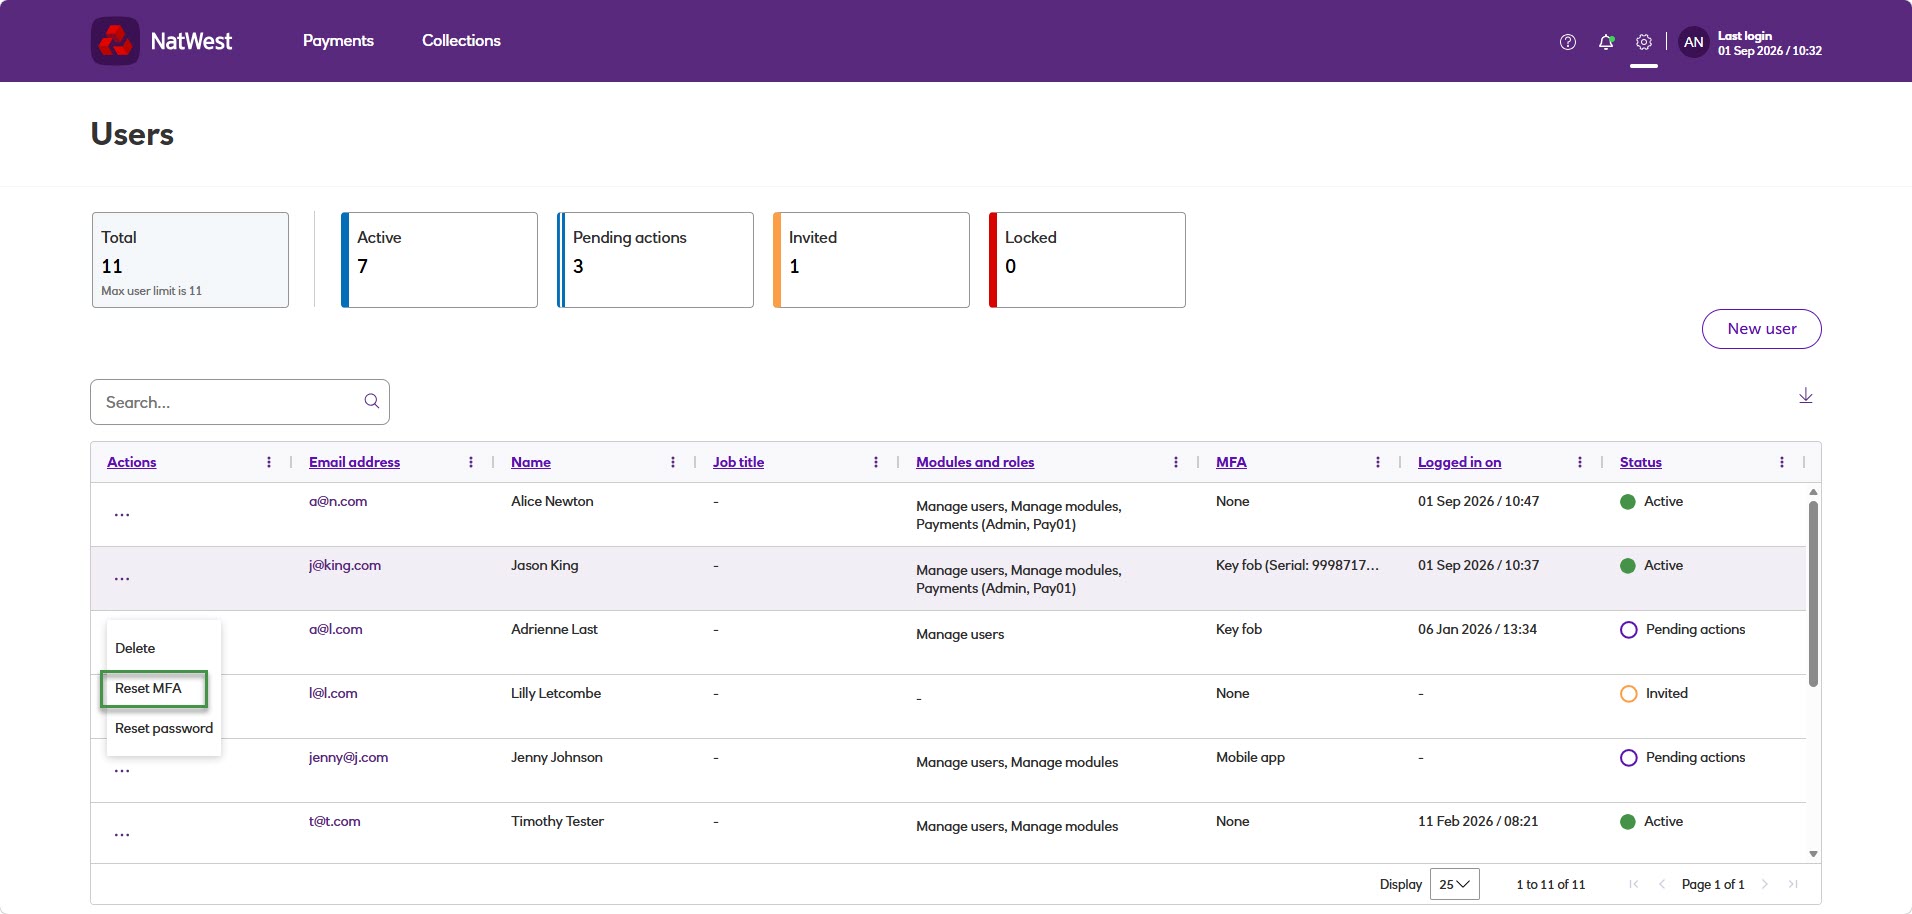This screenshot has height=914, width=1912.
Task: Open the settings gear icon
Action: coord(1643,42)
